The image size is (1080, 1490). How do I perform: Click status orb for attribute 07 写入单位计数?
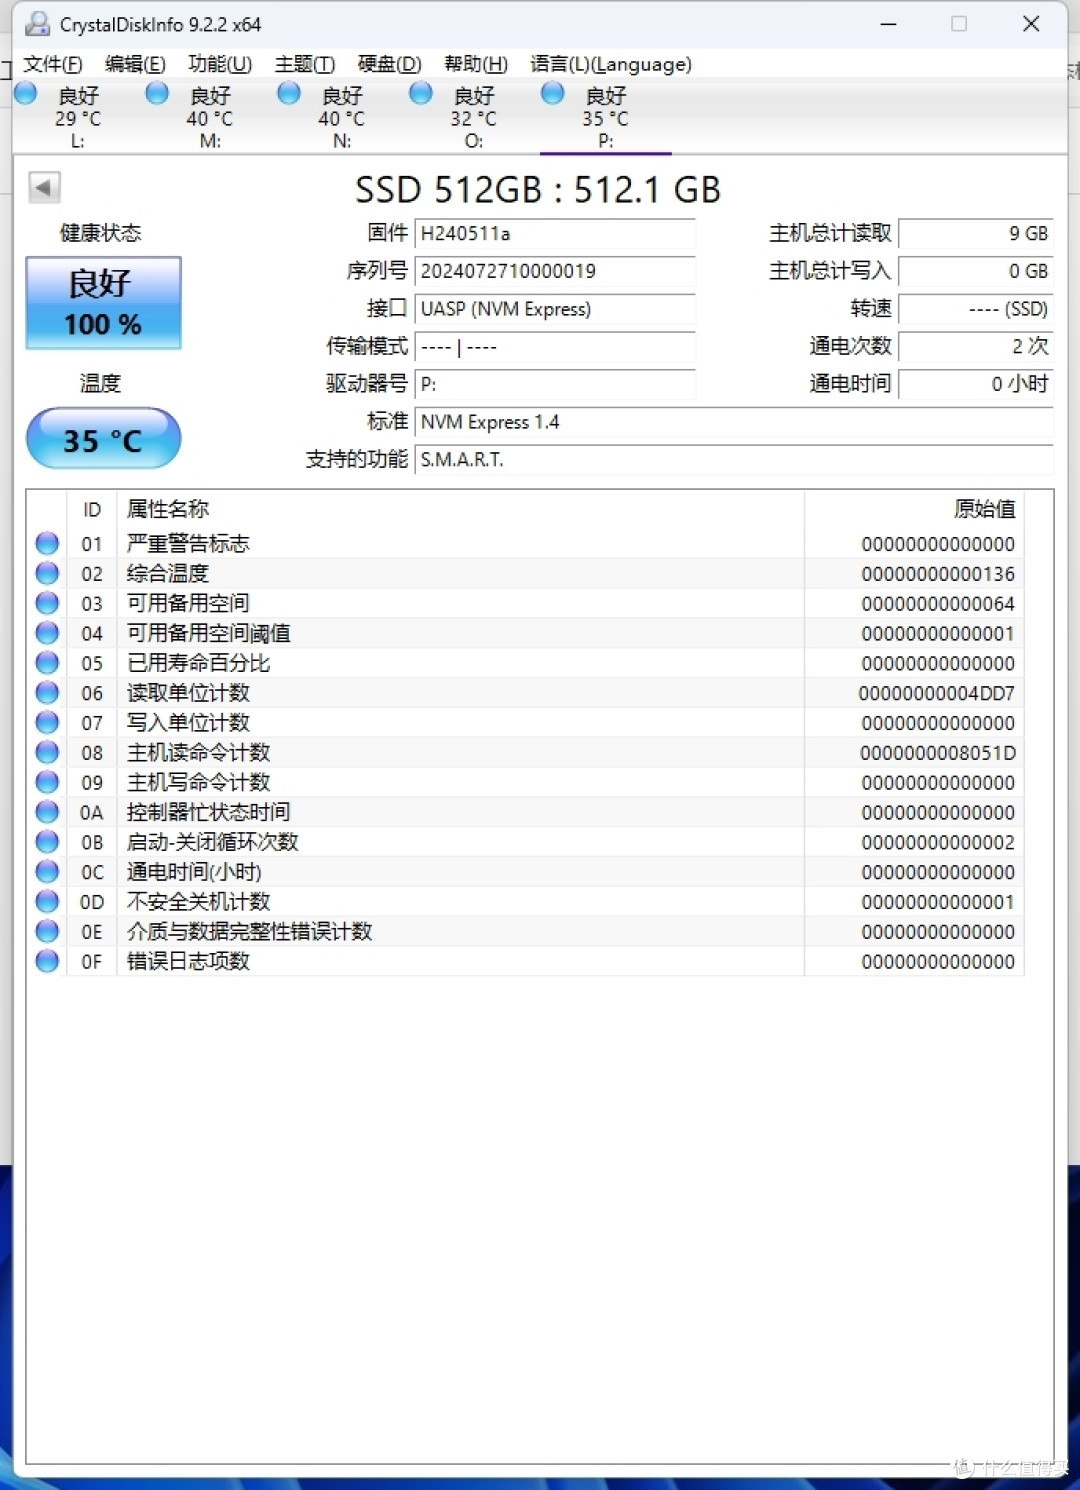pyautogui.click(x=47, y=722)
